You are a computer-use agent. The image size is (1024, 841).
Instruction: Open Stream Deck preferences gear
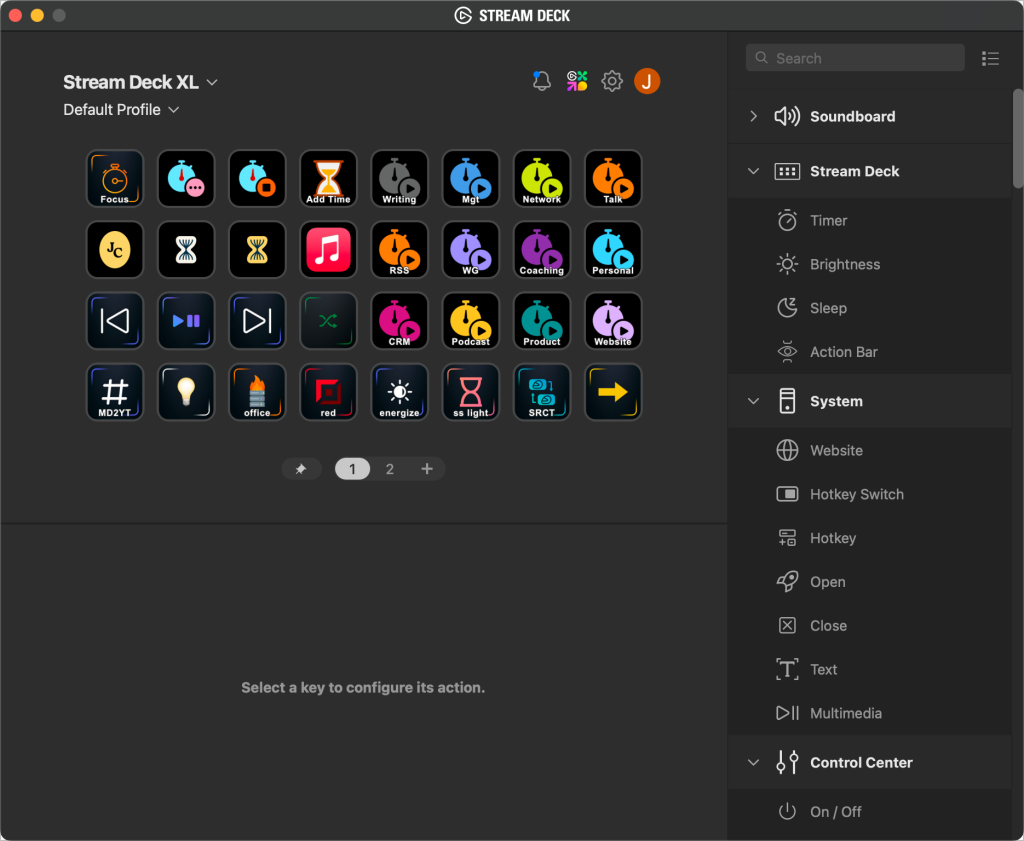pos(612,82)
